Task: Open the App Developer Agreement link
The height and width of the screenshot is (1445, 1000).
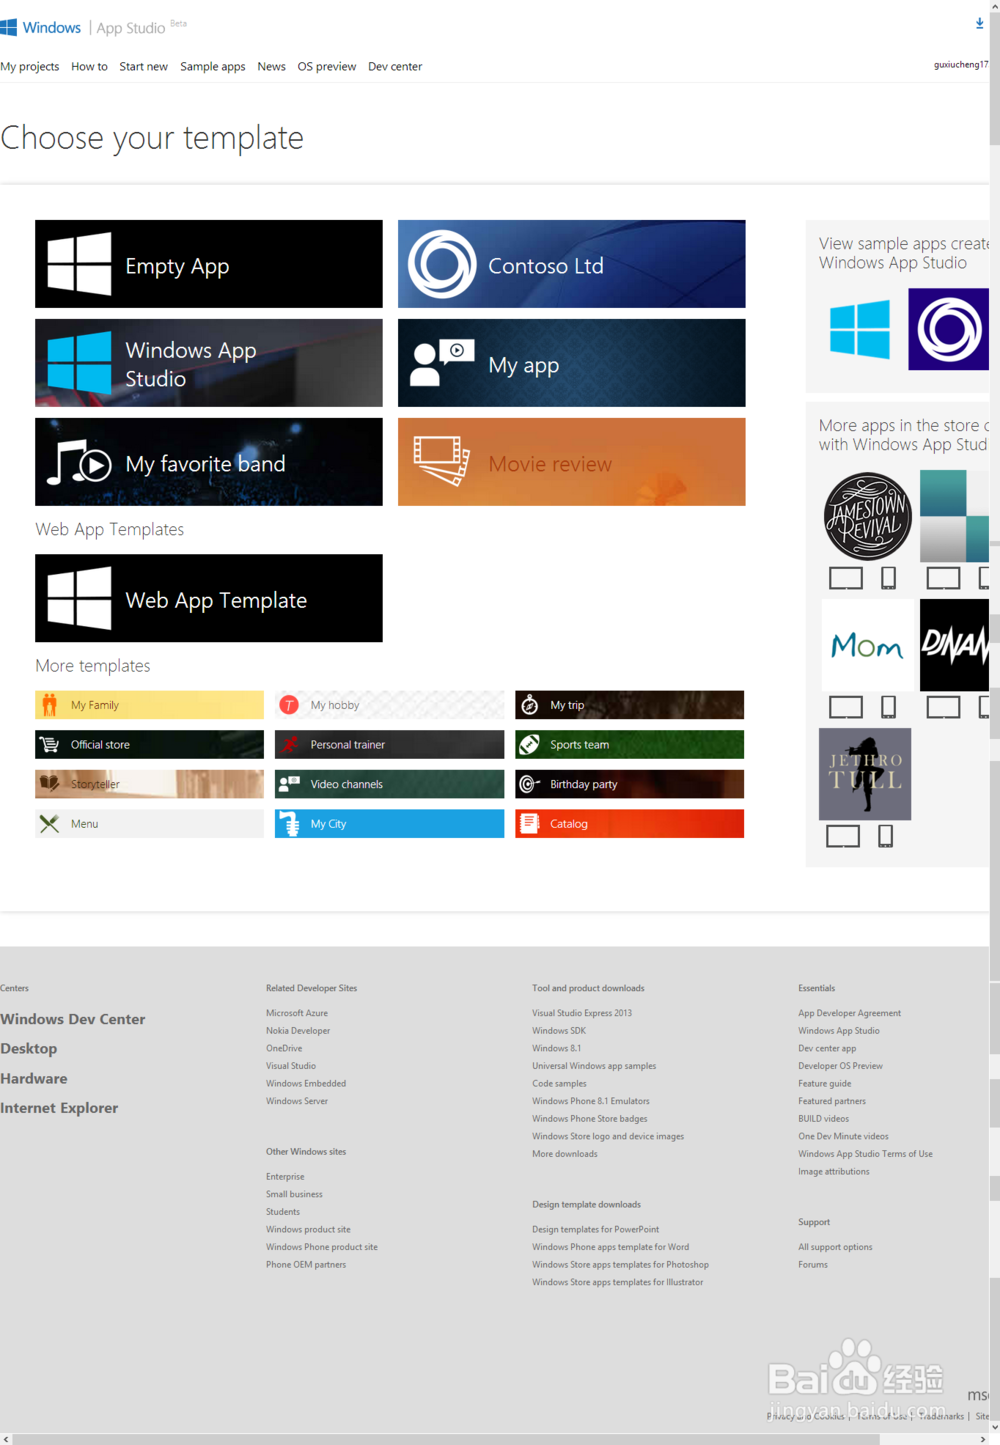Action: [849, 1013]
